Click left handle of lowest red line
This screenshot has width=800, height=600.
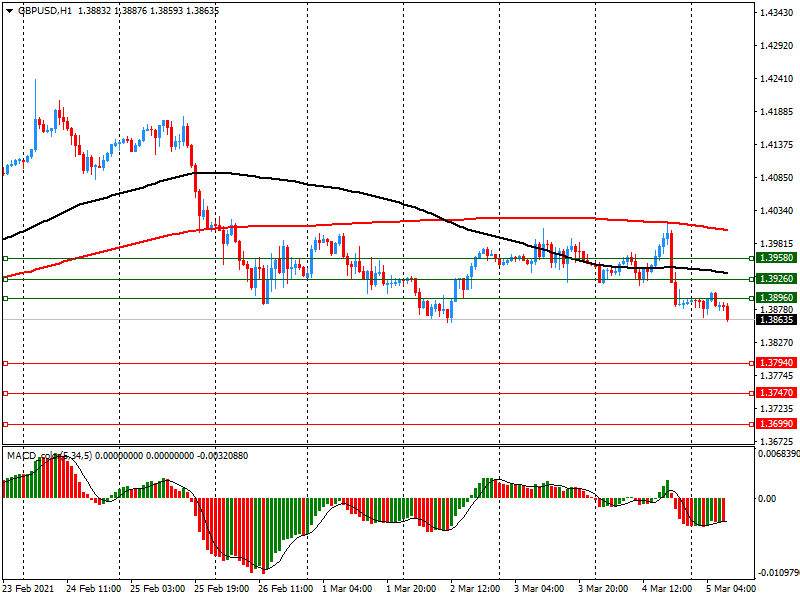(6, 424)
